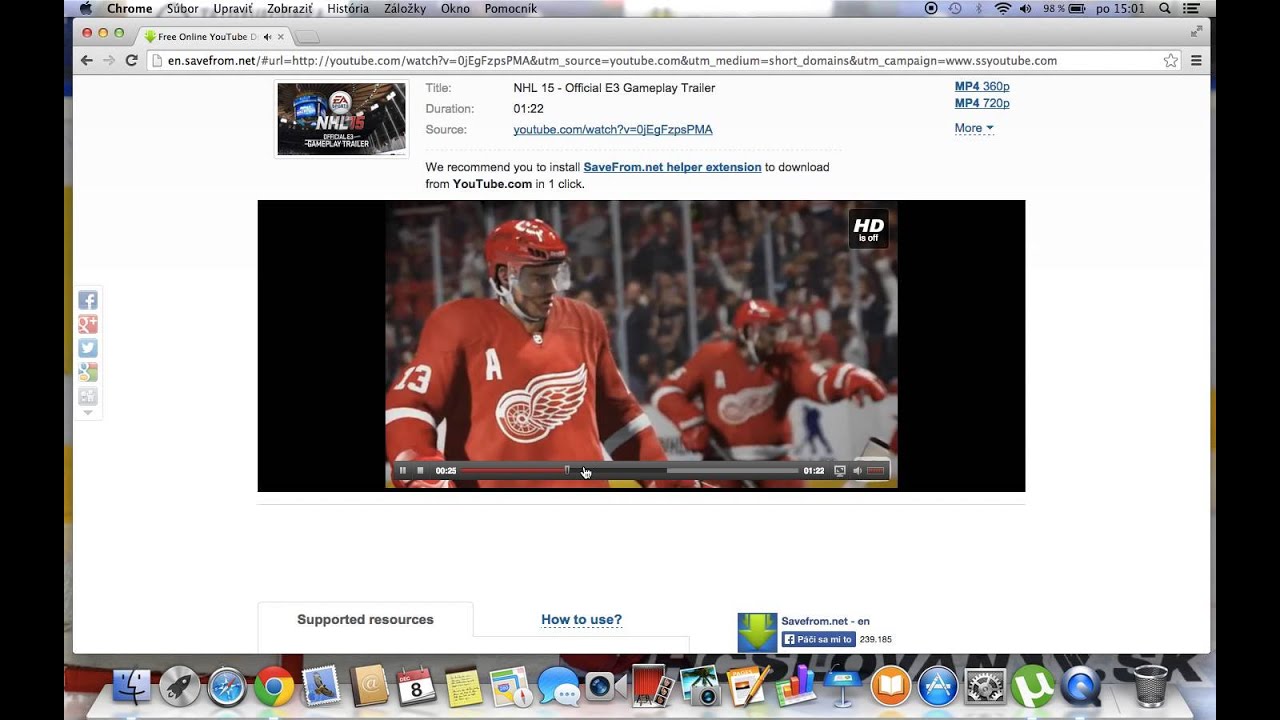Open the Zobraziť menu
Viewport: 1280px width, 720px height.
click(290, 9)
